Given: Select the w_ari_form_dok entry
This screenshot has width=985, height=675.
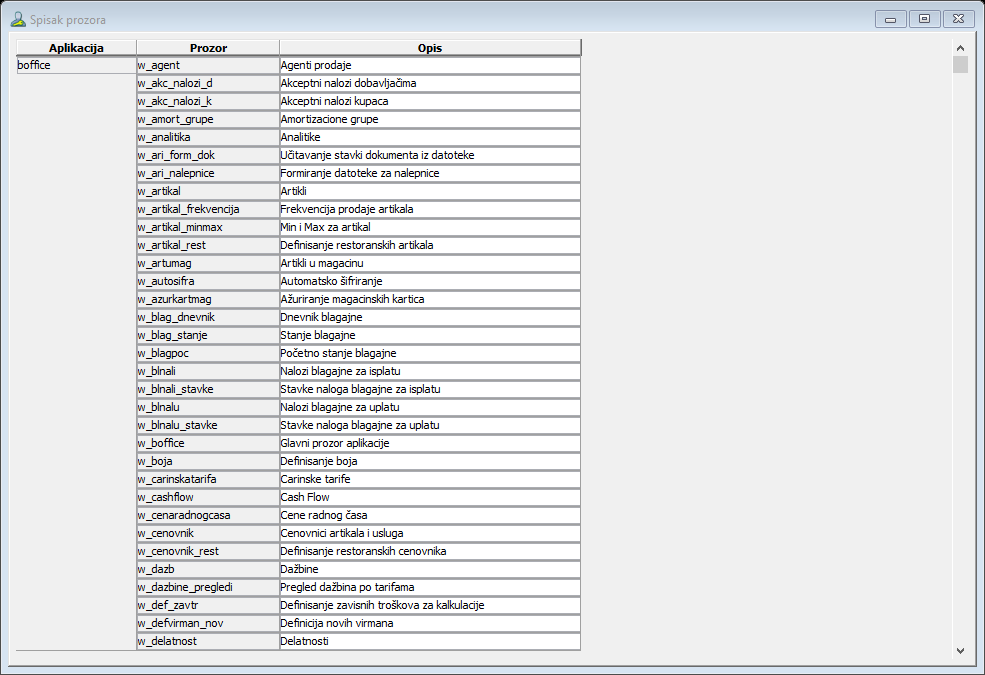Looking at the screenshot, I should pyautogui.click(x=208, y=155).
